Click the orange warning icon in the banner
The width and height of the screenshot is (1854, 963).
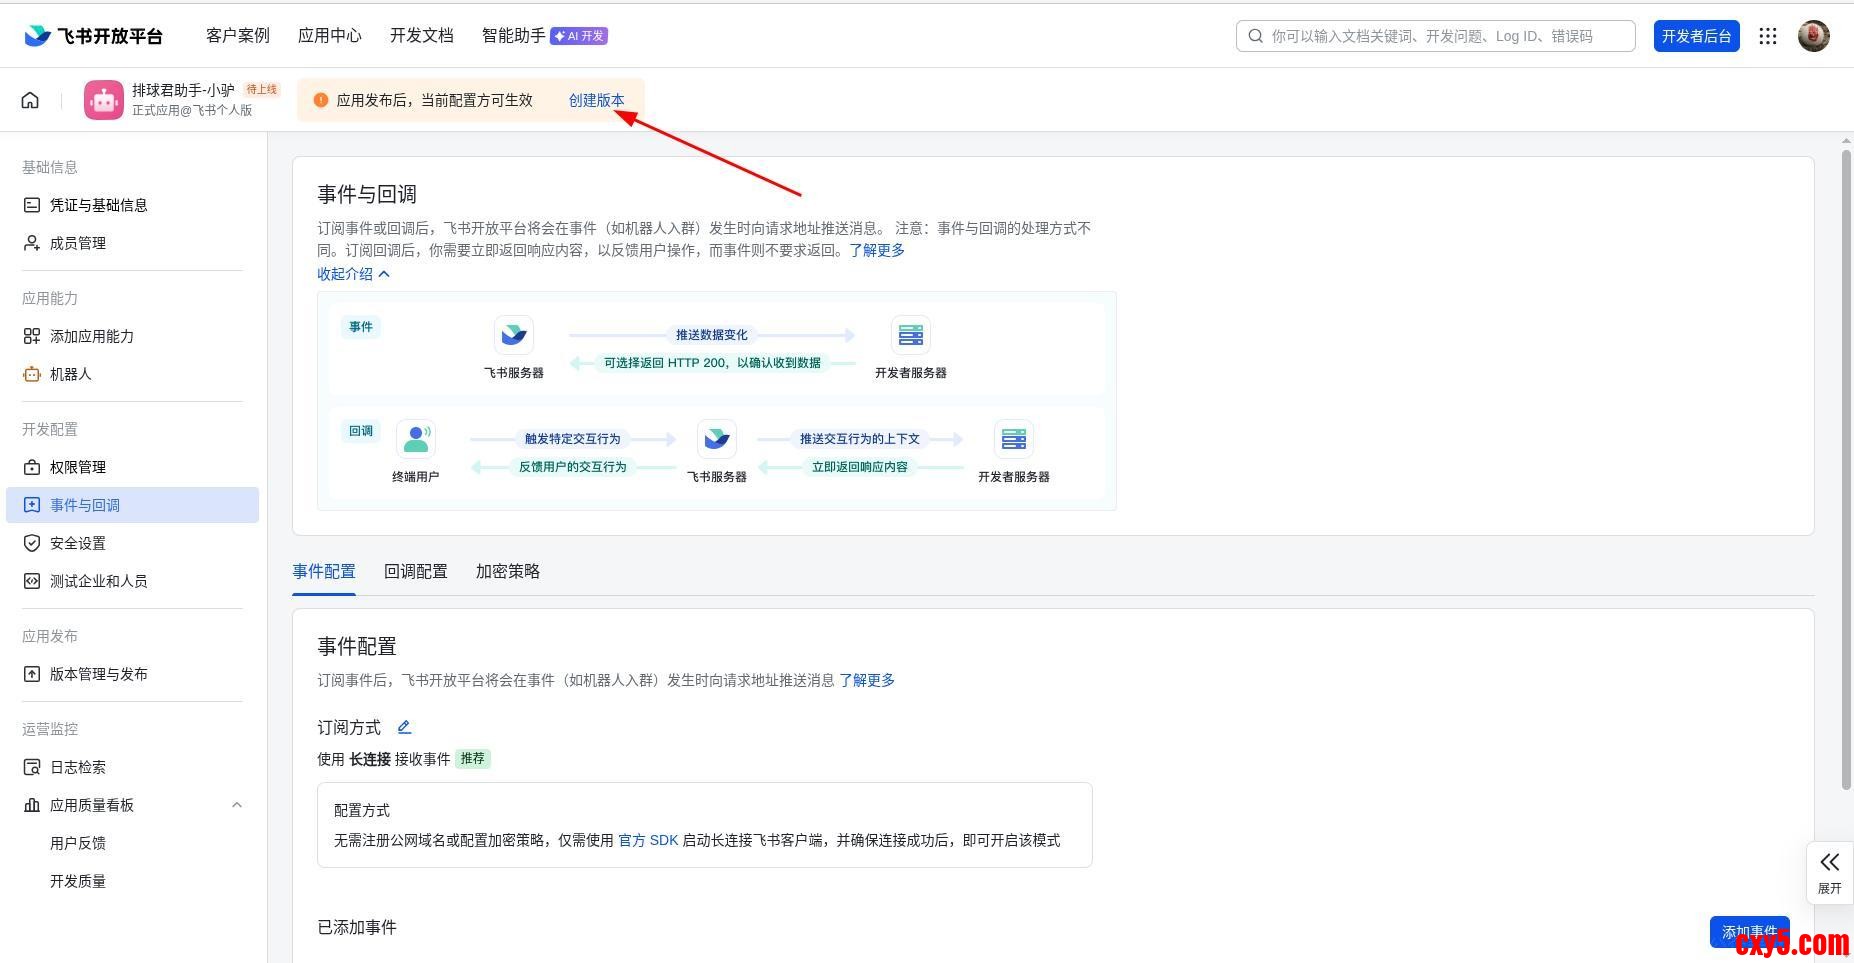[x=321, y=100]
